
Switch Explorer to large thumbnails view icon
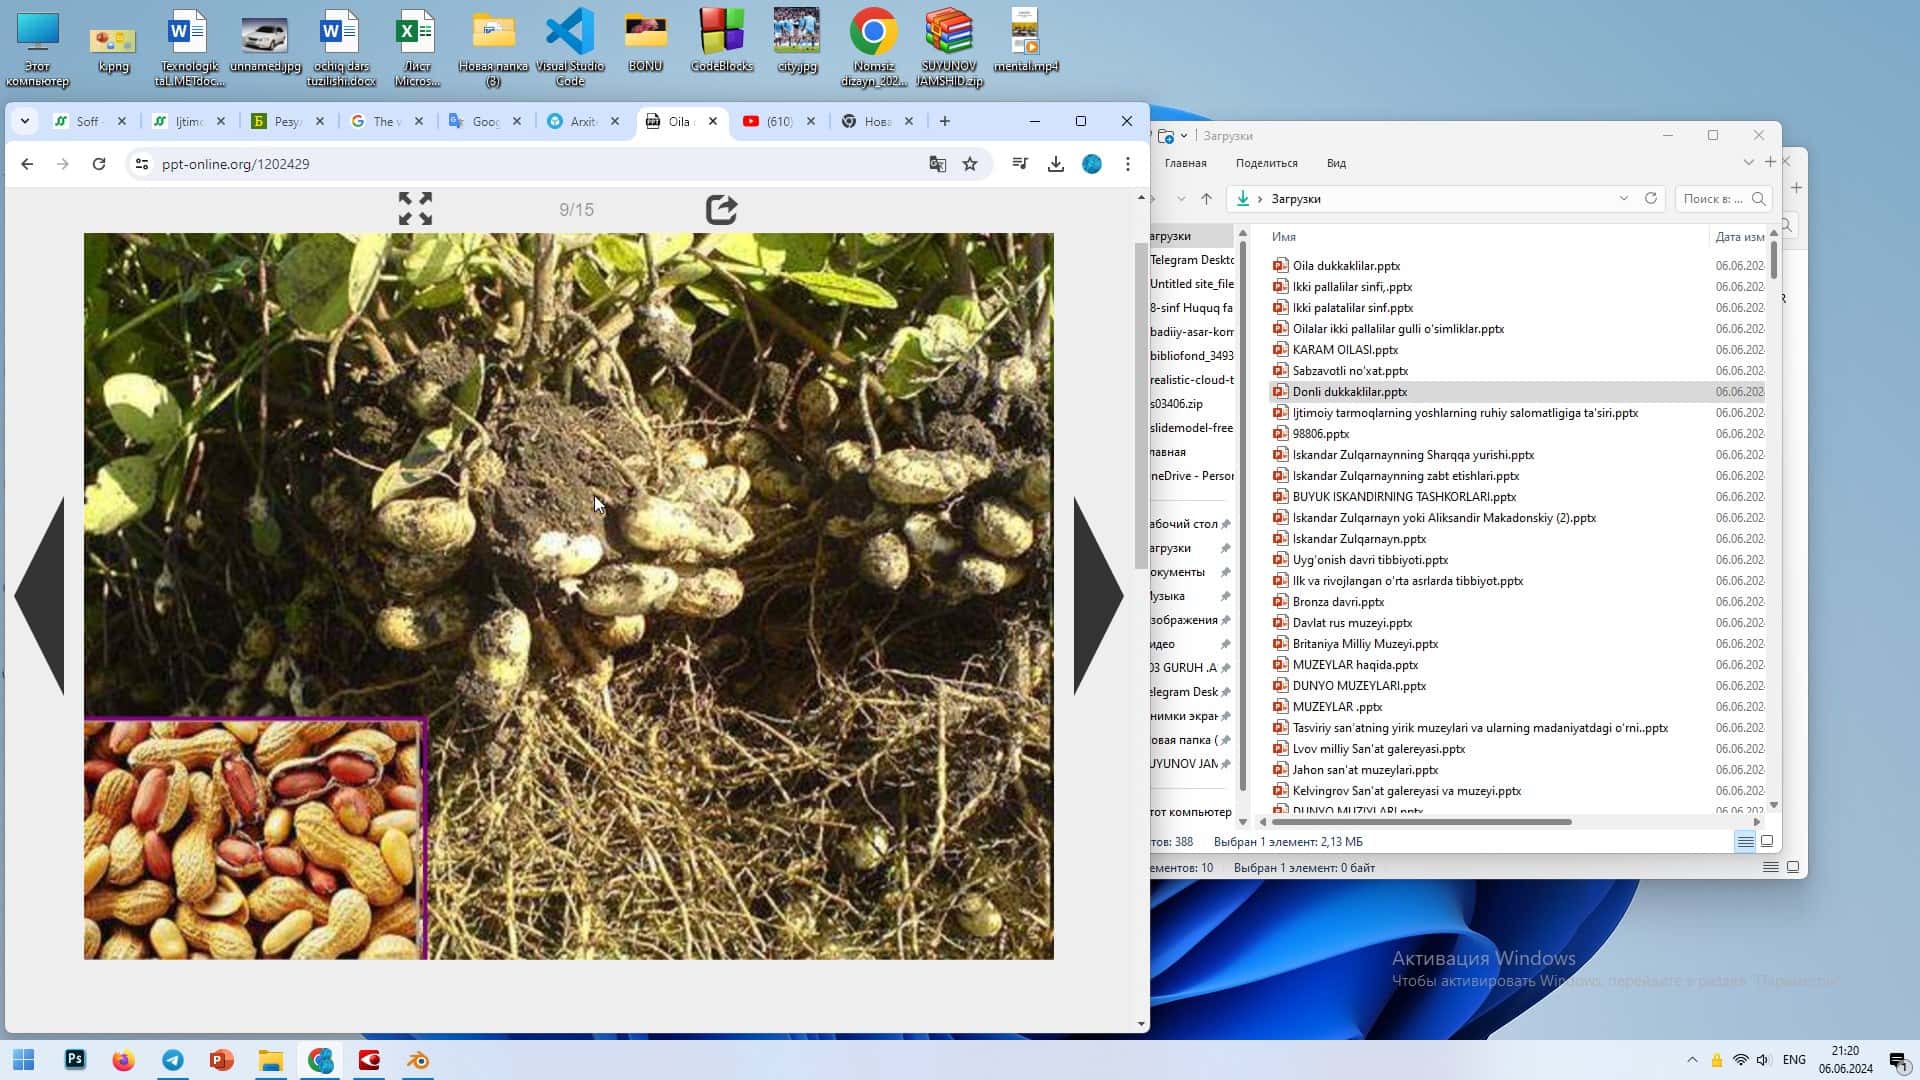click(x=1767, y=842)
